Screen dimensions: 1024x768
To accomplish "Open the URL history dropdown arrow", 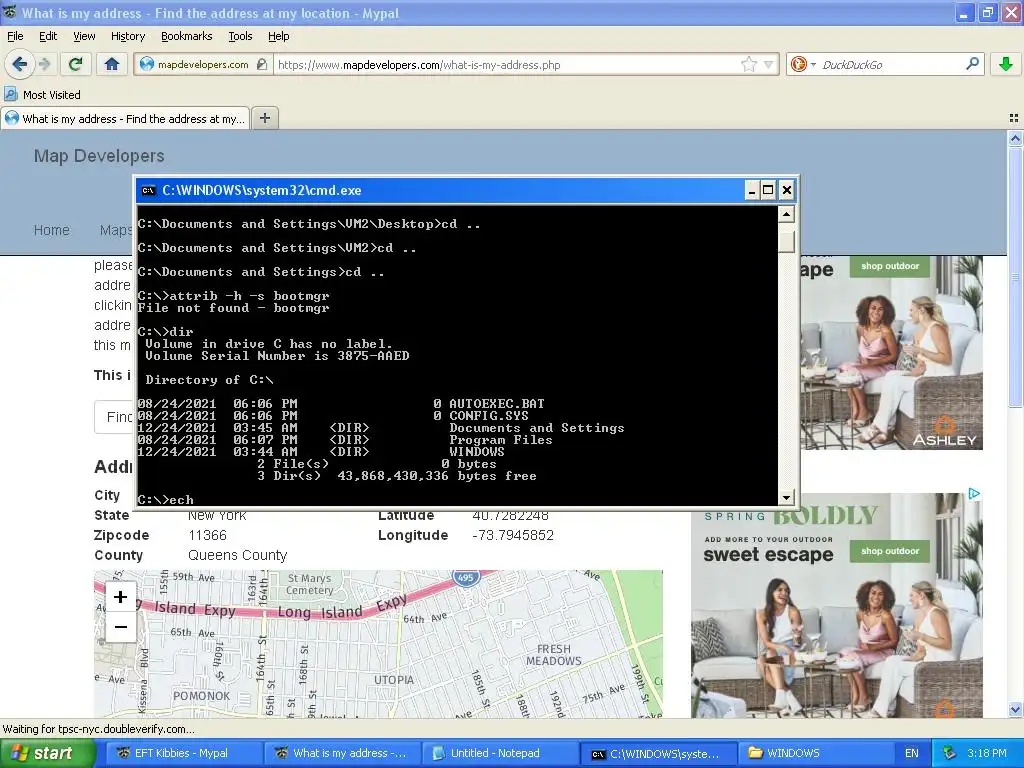I will tap(769, 65).
